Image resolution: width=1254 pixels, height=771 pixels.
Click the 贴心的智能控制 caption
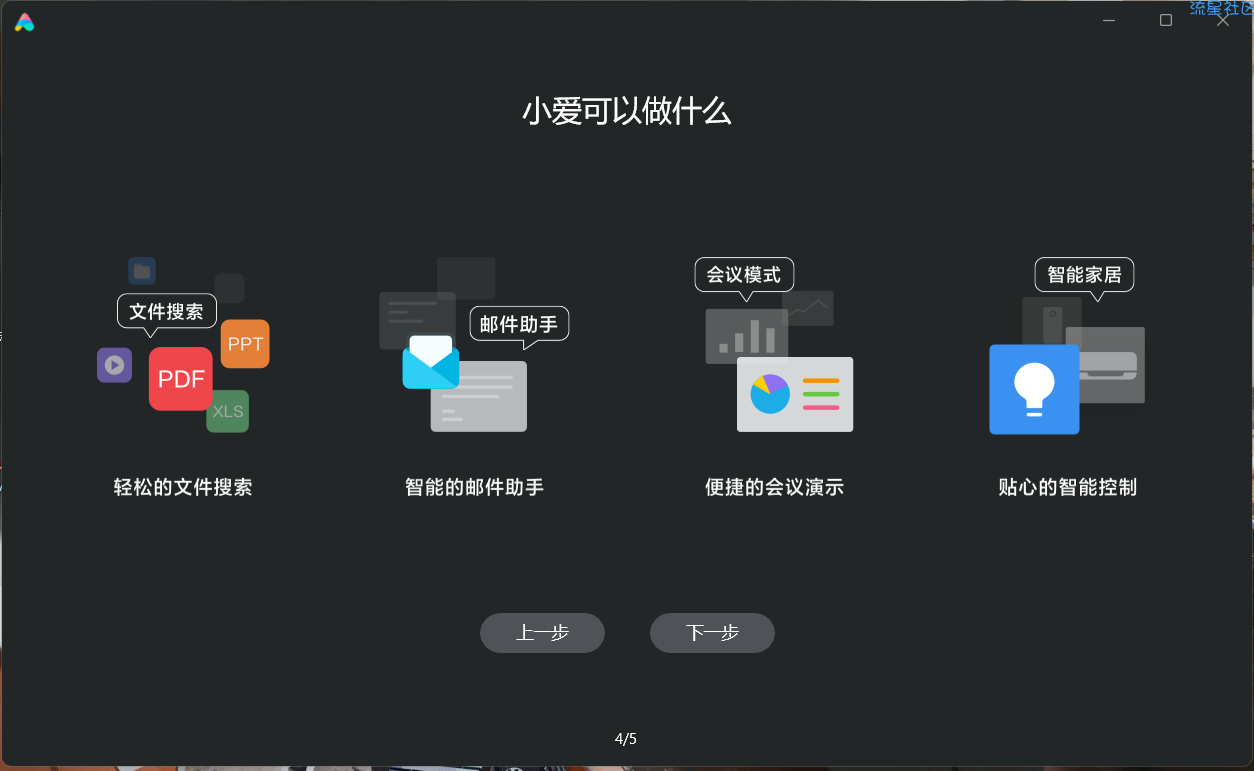[1068, 488]
